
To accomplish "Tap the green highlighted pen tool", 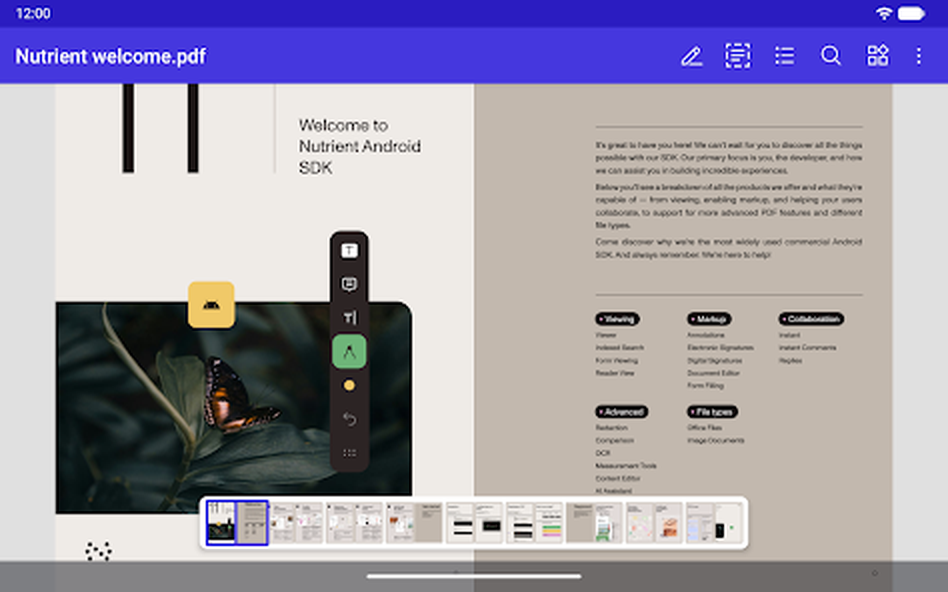I will [349, 351].
